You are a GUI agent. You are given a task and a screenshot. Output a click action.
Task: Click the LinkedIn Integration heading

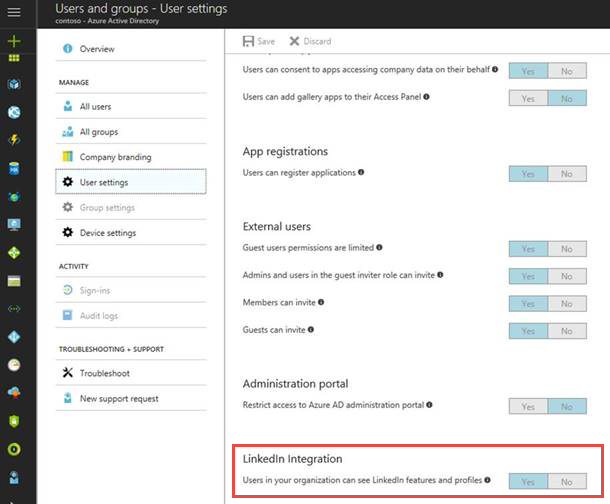(293, 459)
